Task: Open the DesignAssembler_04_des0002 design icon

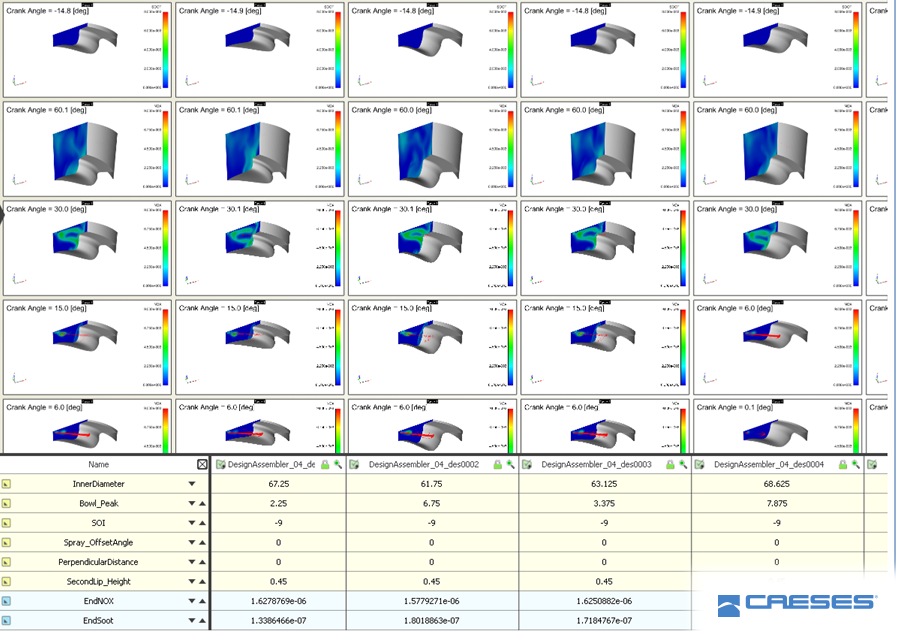Action: tap(352, 465)
